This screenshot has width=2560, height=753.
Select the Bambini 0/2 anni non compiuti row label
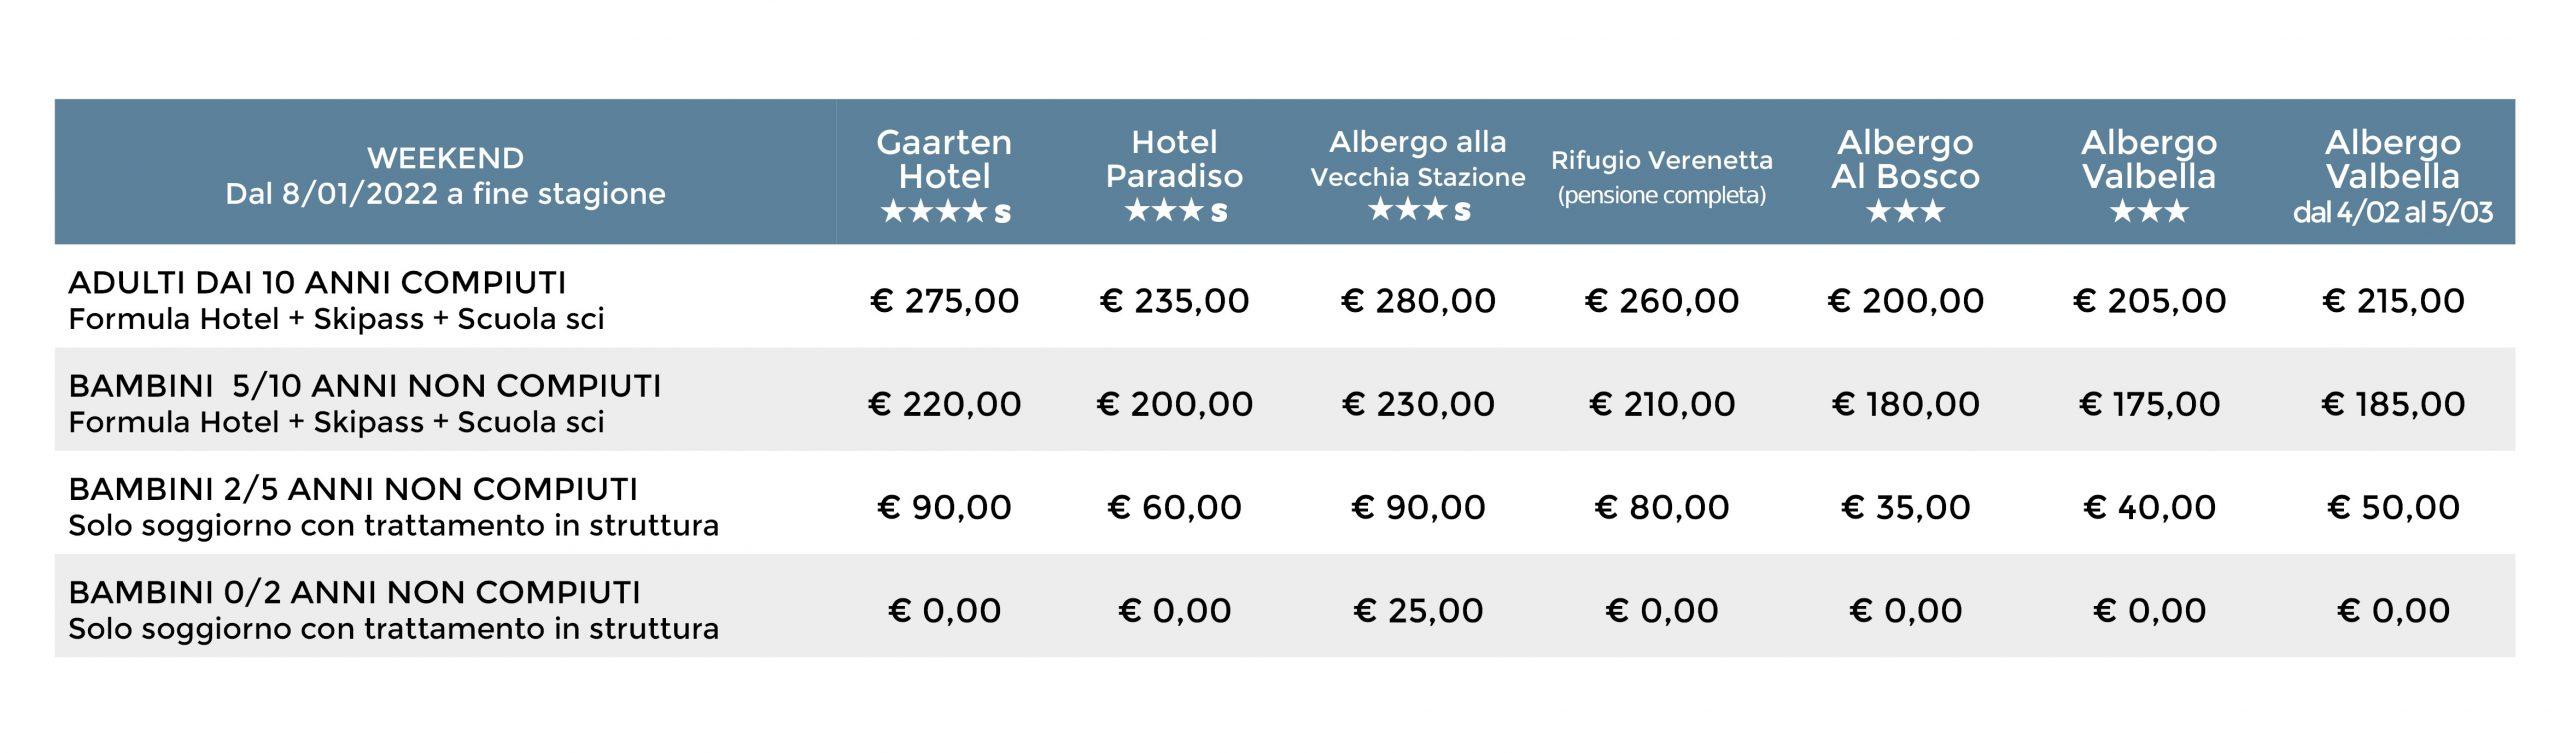(393, 609)
